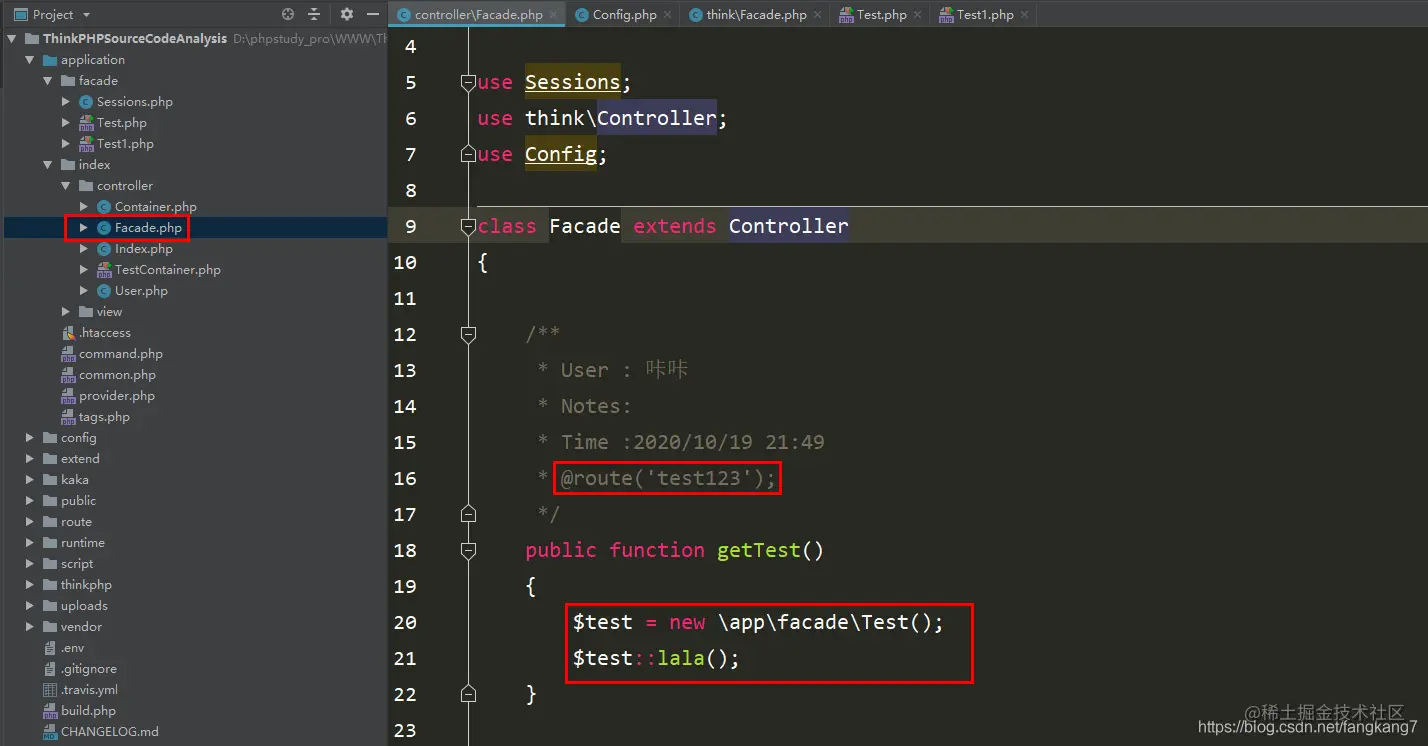The height and width of the screenshot is (746, 1428).
Task: Close the Test.php editor tab
Action: pyautogui.click(x=918, y=15)
